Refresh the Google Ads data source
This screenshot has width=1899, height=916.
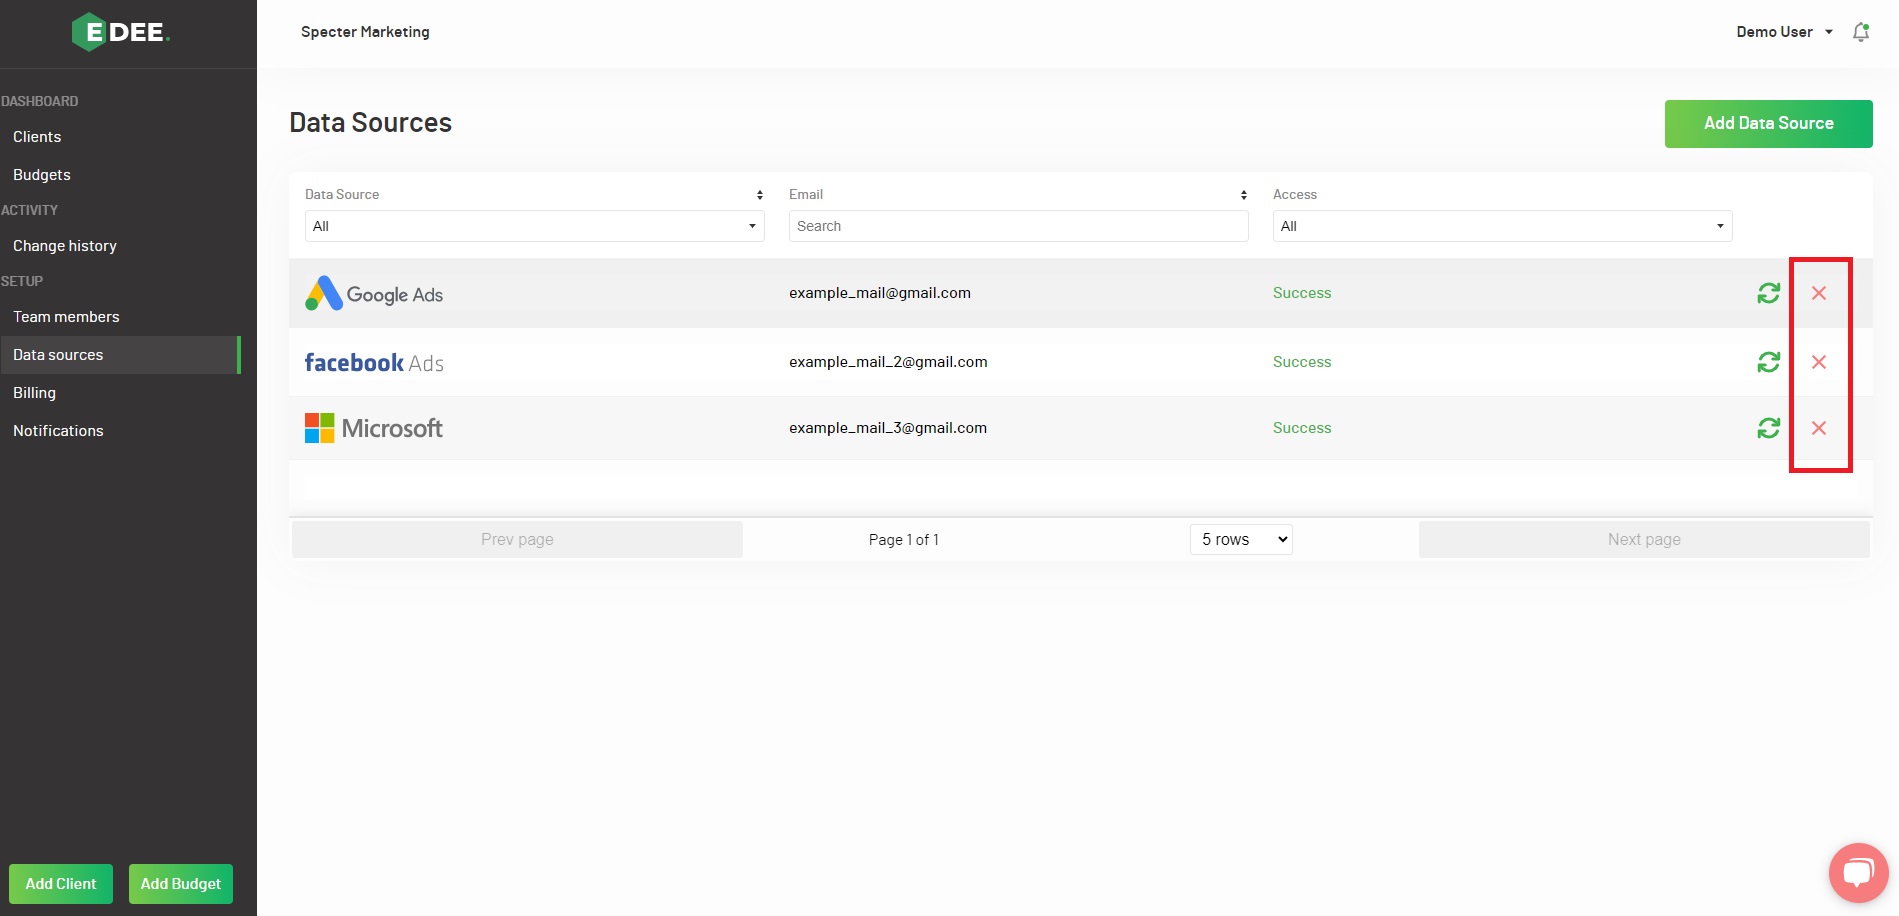point(1768,293)
